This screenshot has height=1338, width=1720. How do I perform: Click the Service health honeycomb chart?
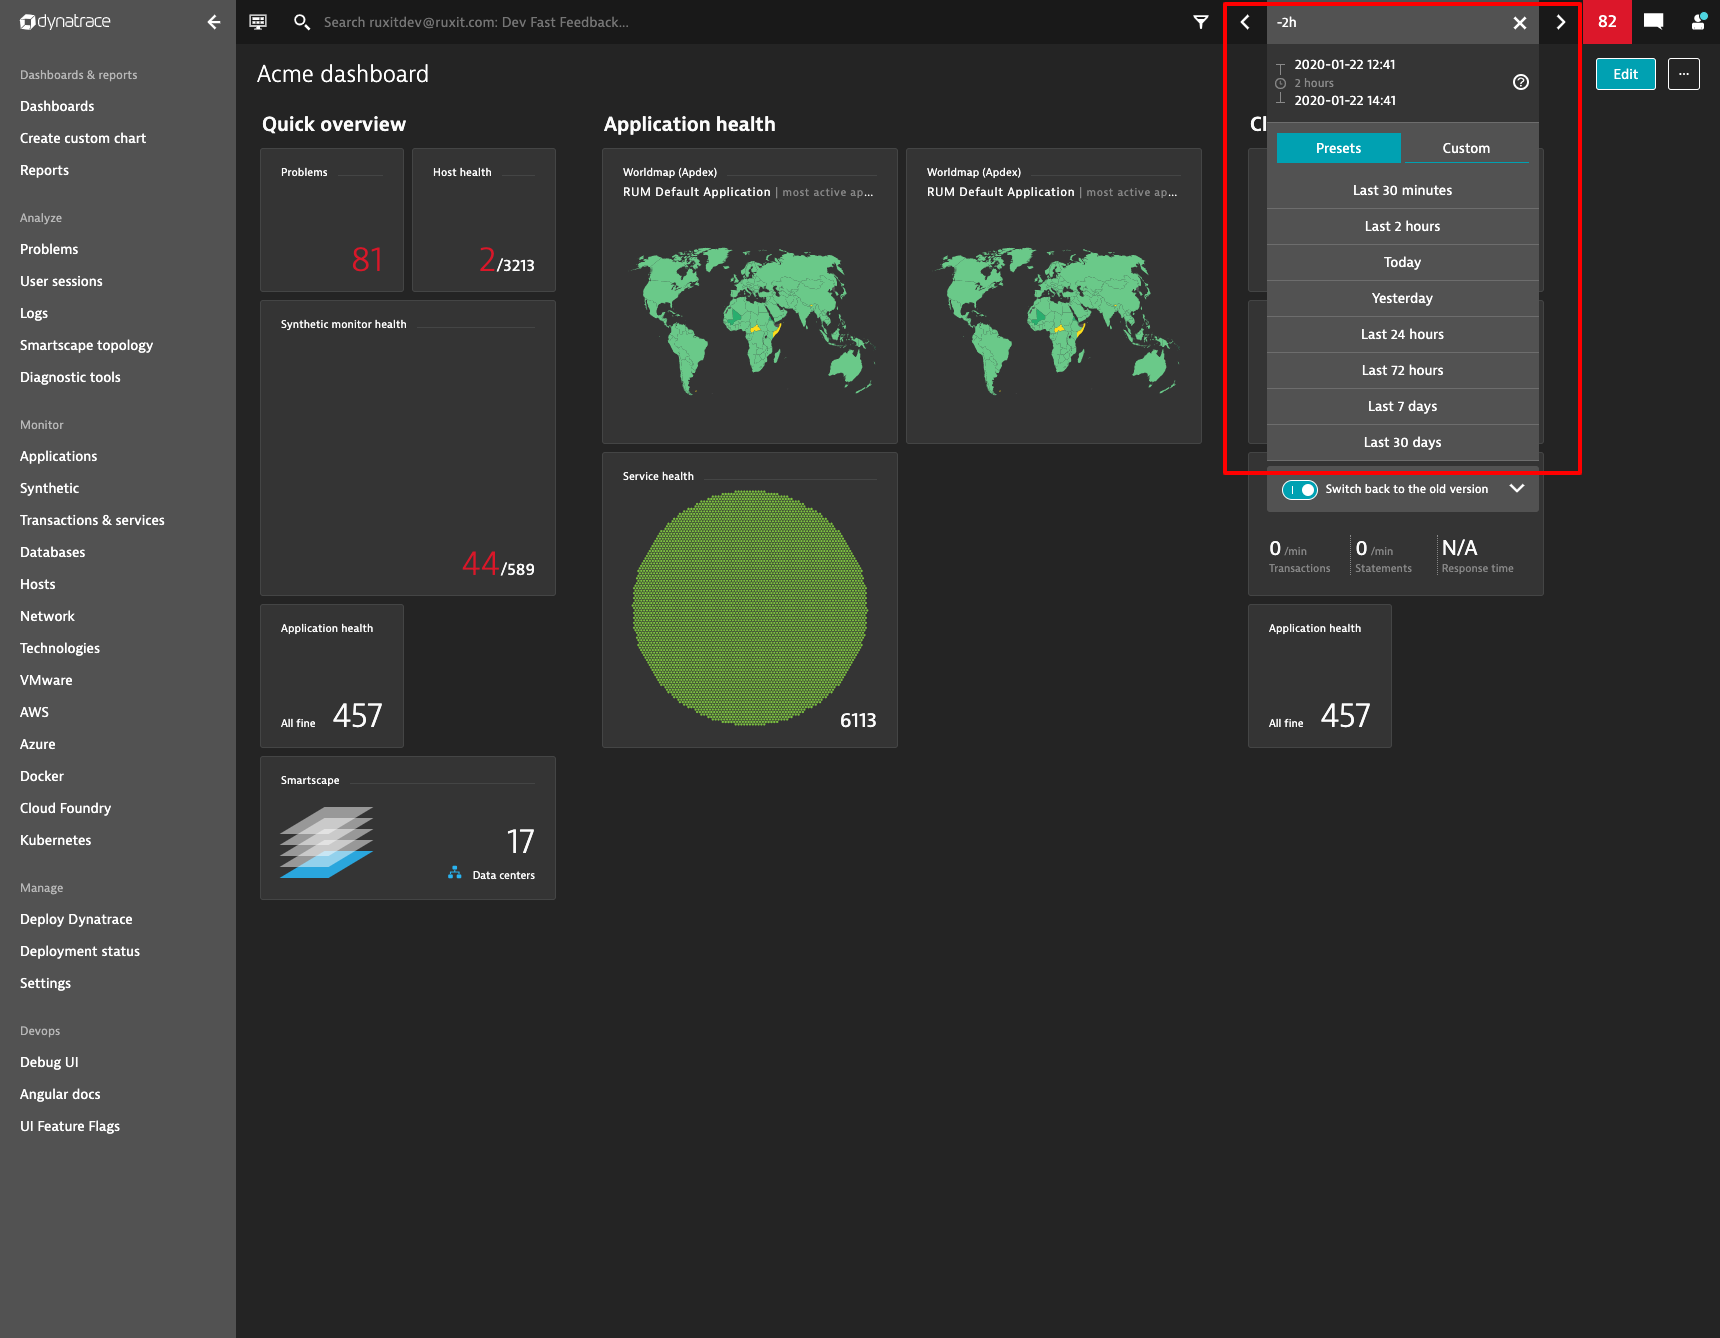(750, 606)
